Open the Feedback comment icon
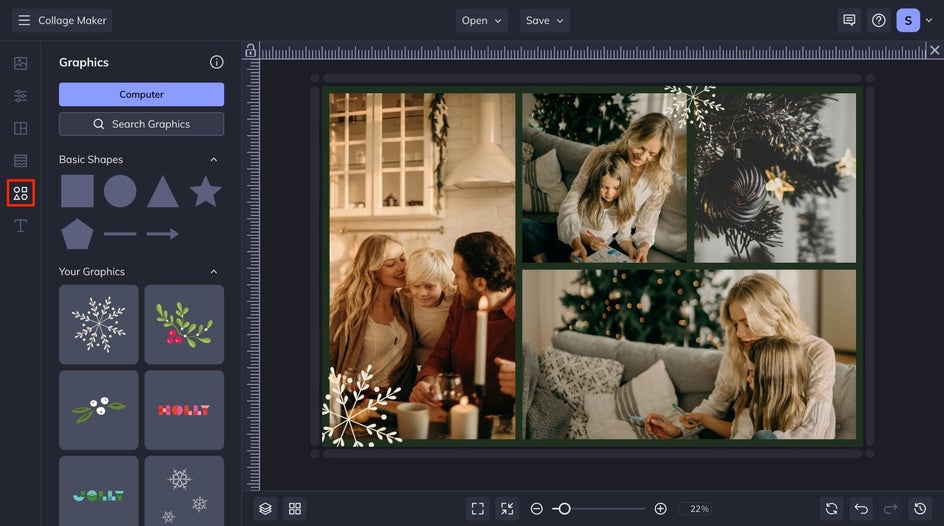The image size is (944, 526). [849, 20]
